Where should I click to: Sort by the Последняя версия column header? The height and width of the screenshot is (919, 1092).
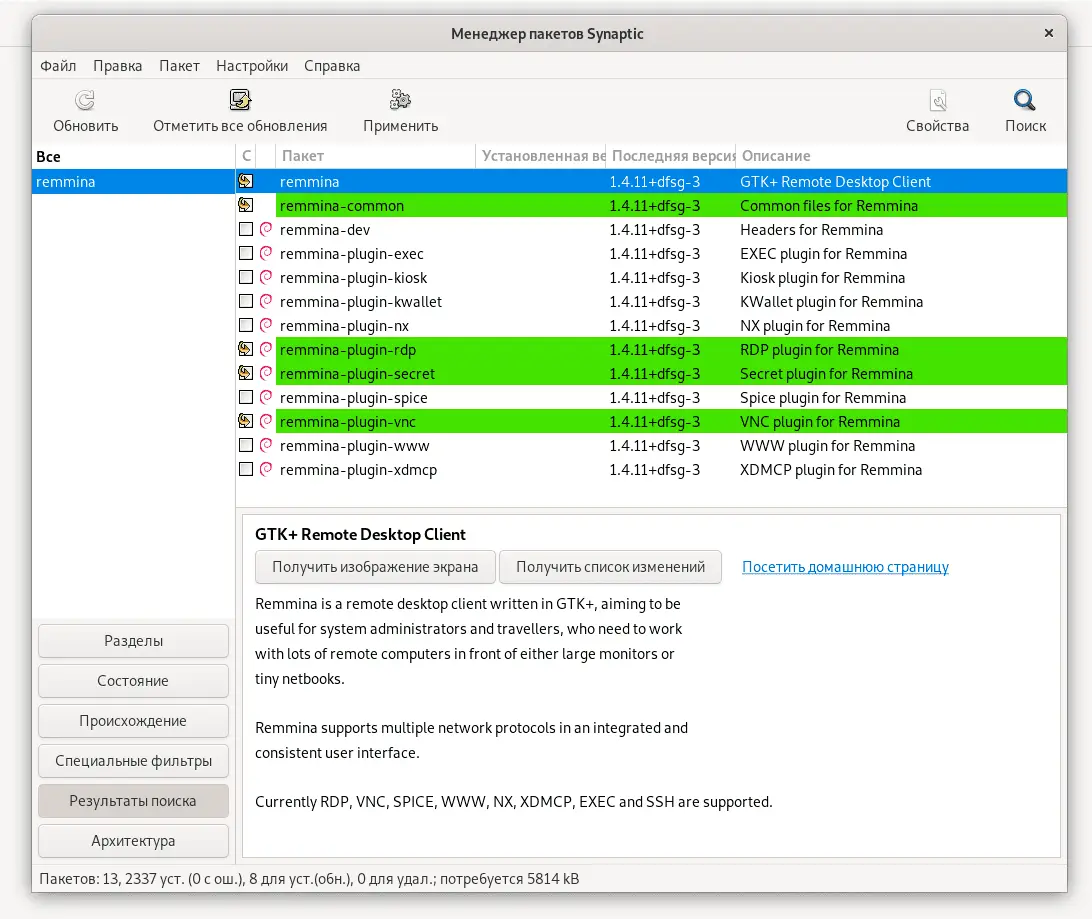[671, 156]
